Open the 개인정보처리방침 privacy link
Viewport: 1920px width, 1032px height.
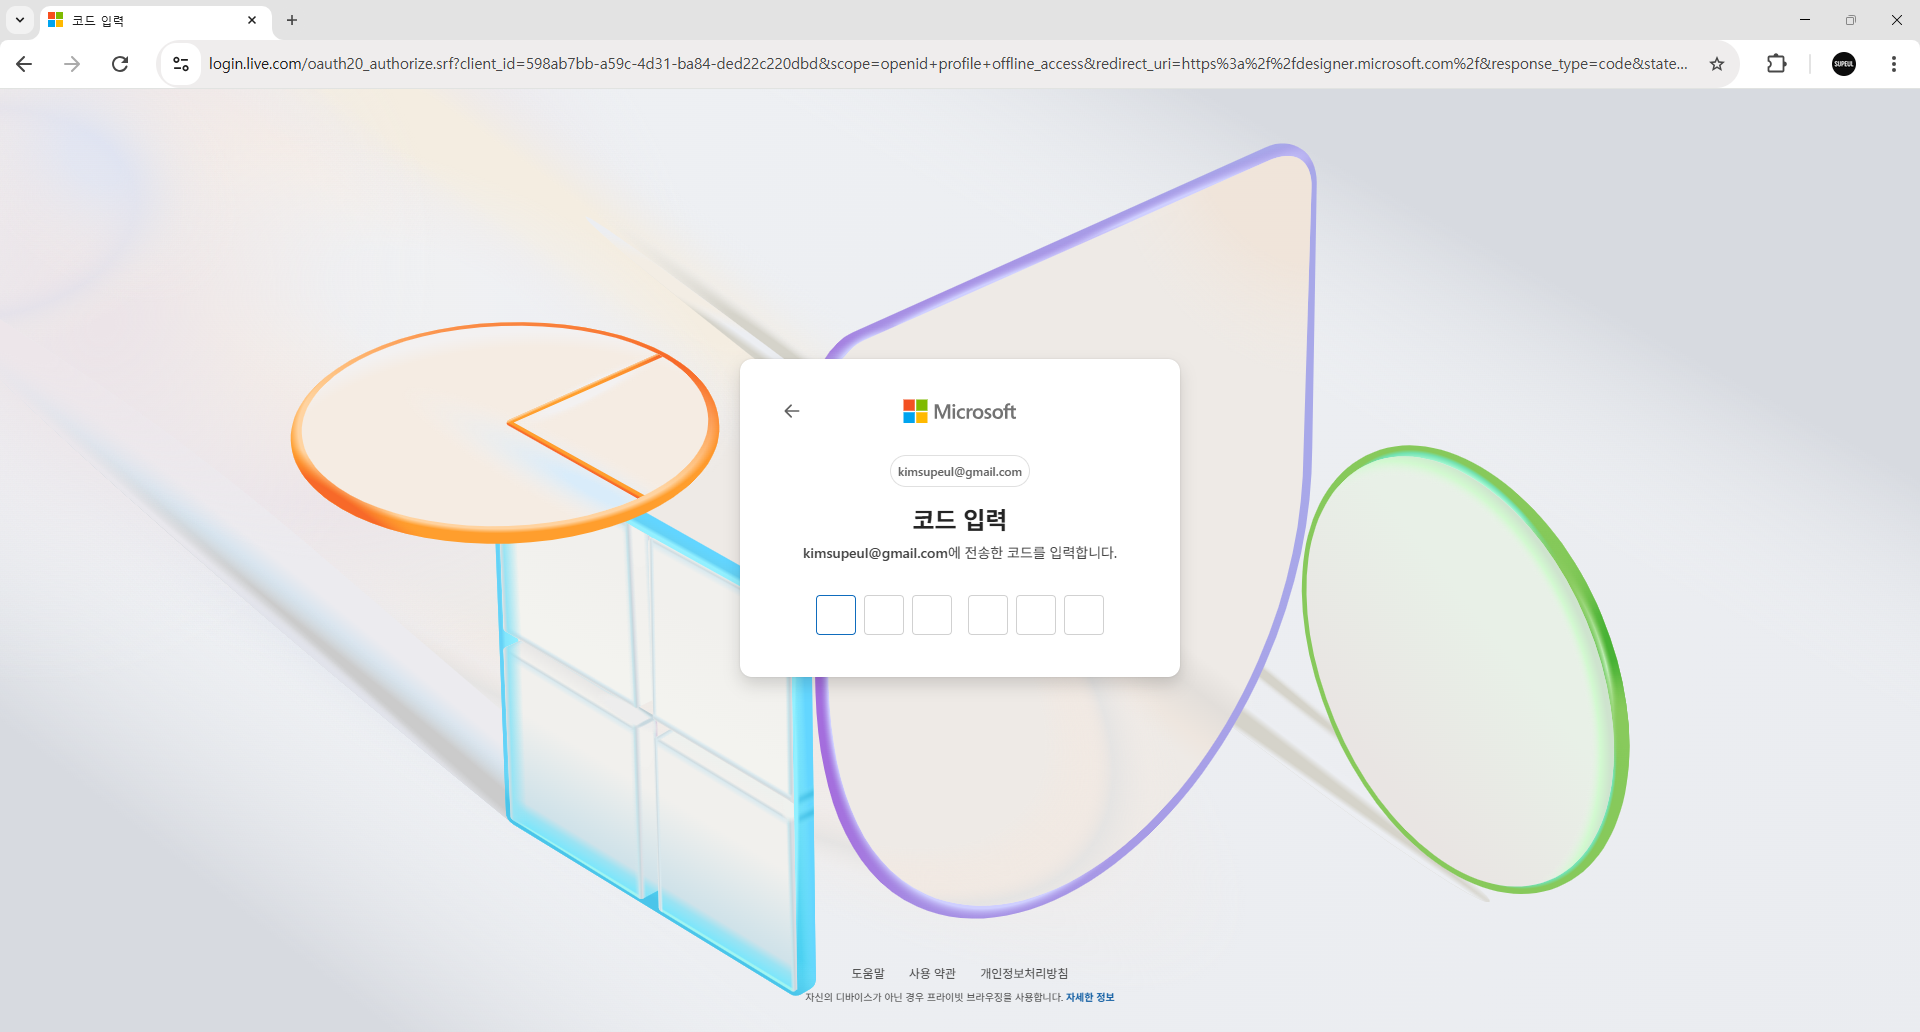(1024, 973)
